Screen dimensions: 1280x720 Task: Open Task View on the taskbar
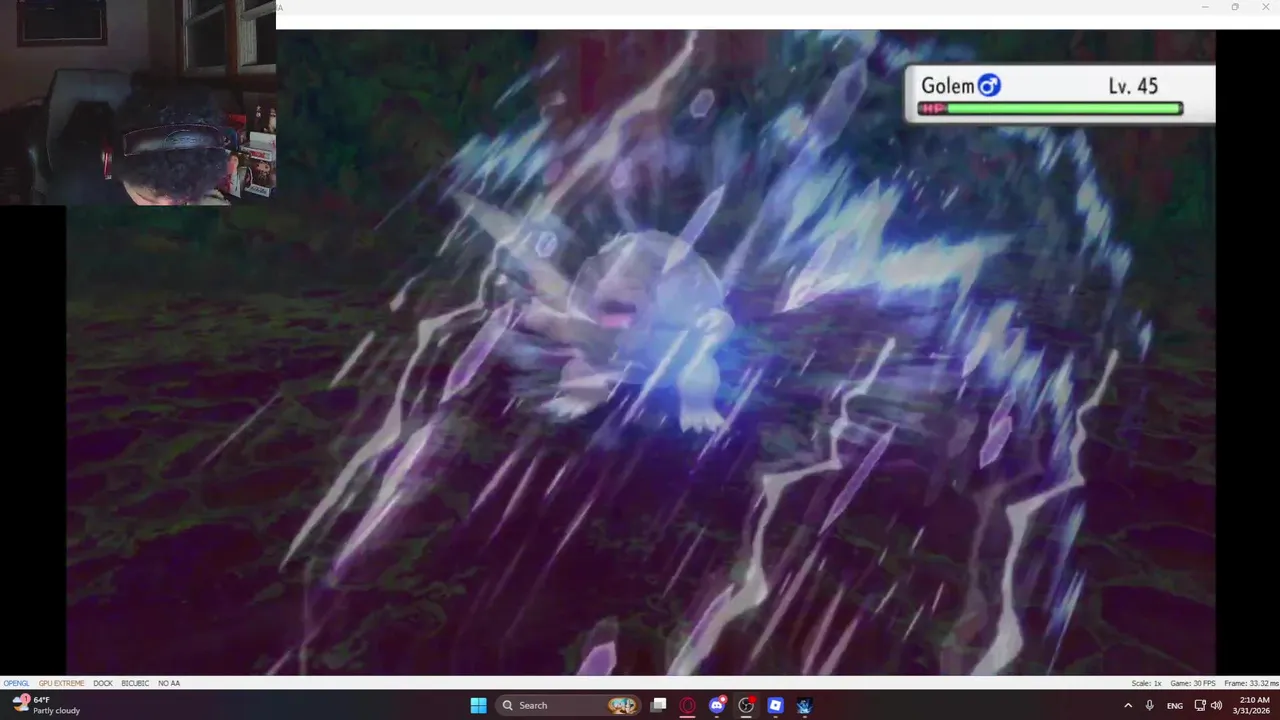click(658, 705)
